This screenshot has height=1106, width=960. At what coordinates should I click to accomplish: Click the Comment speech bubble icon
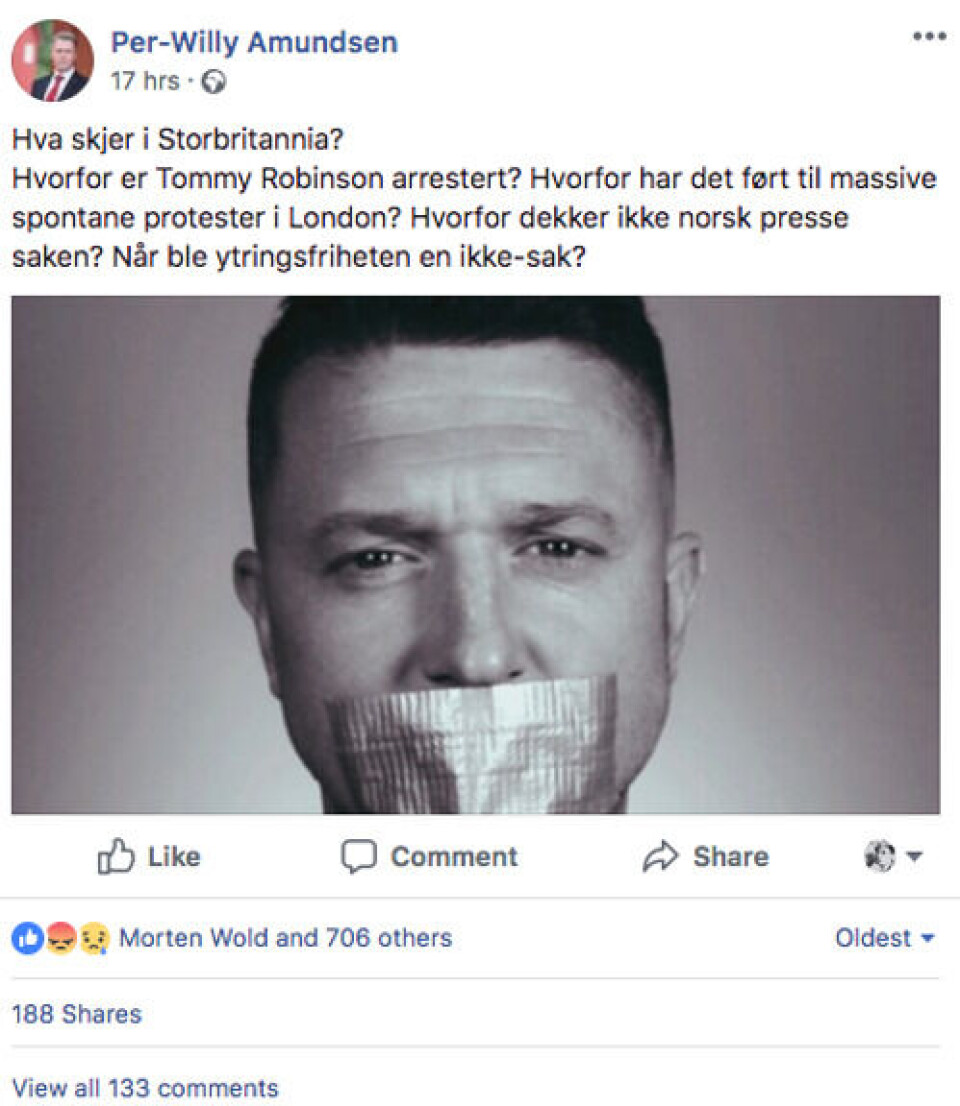click(x=359, y=857)
